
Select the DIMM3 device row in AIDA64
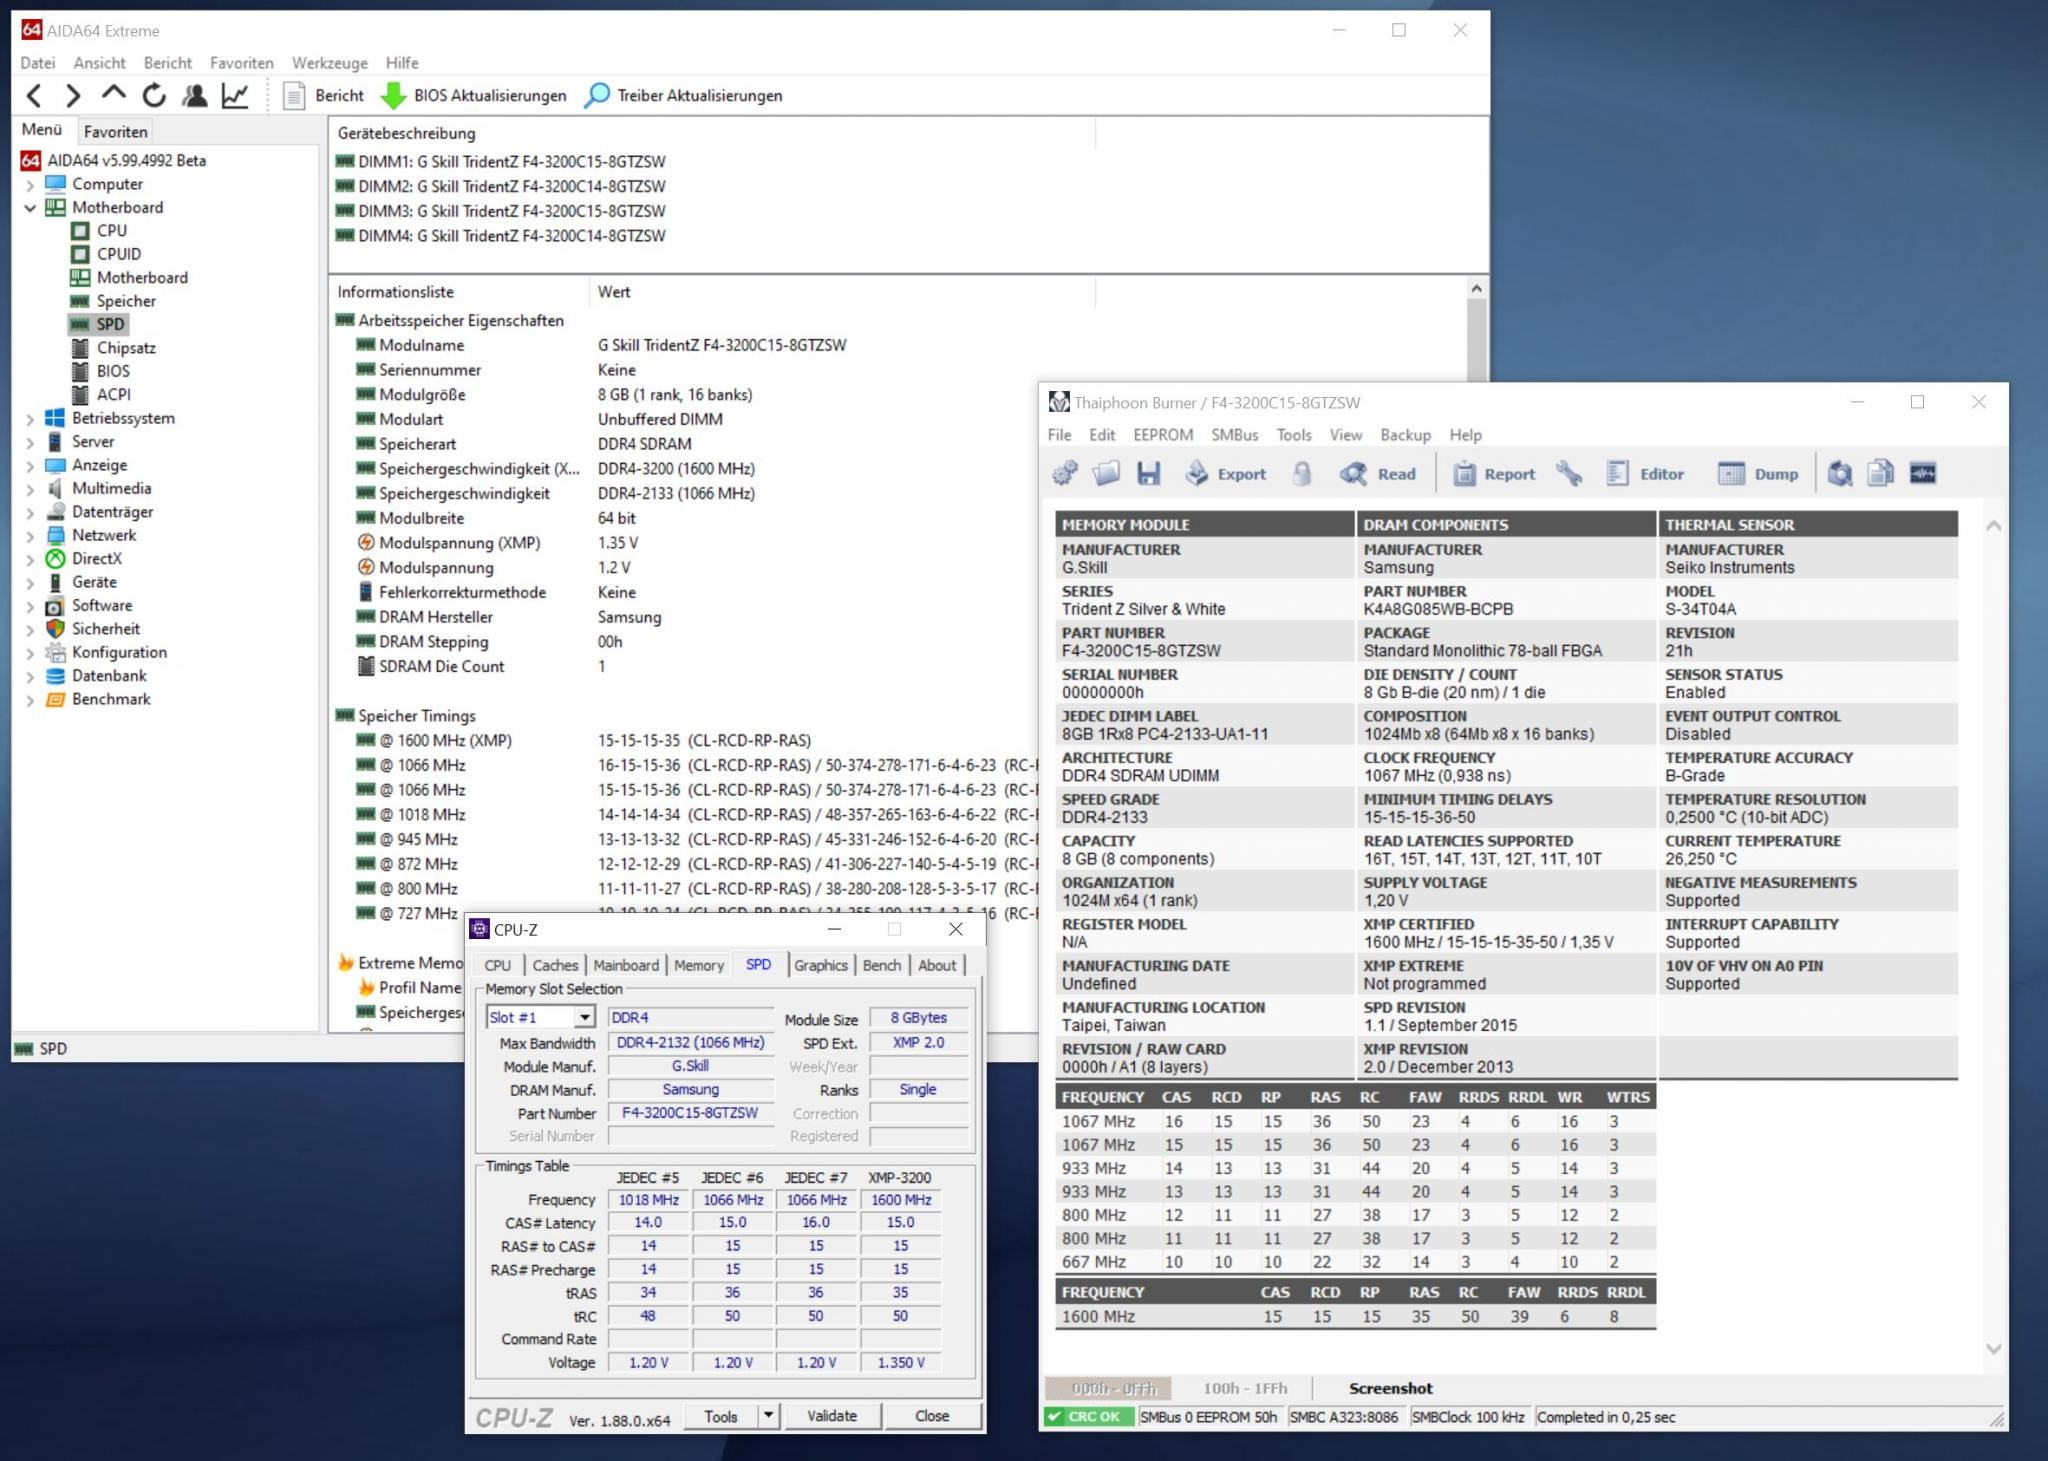501,211
